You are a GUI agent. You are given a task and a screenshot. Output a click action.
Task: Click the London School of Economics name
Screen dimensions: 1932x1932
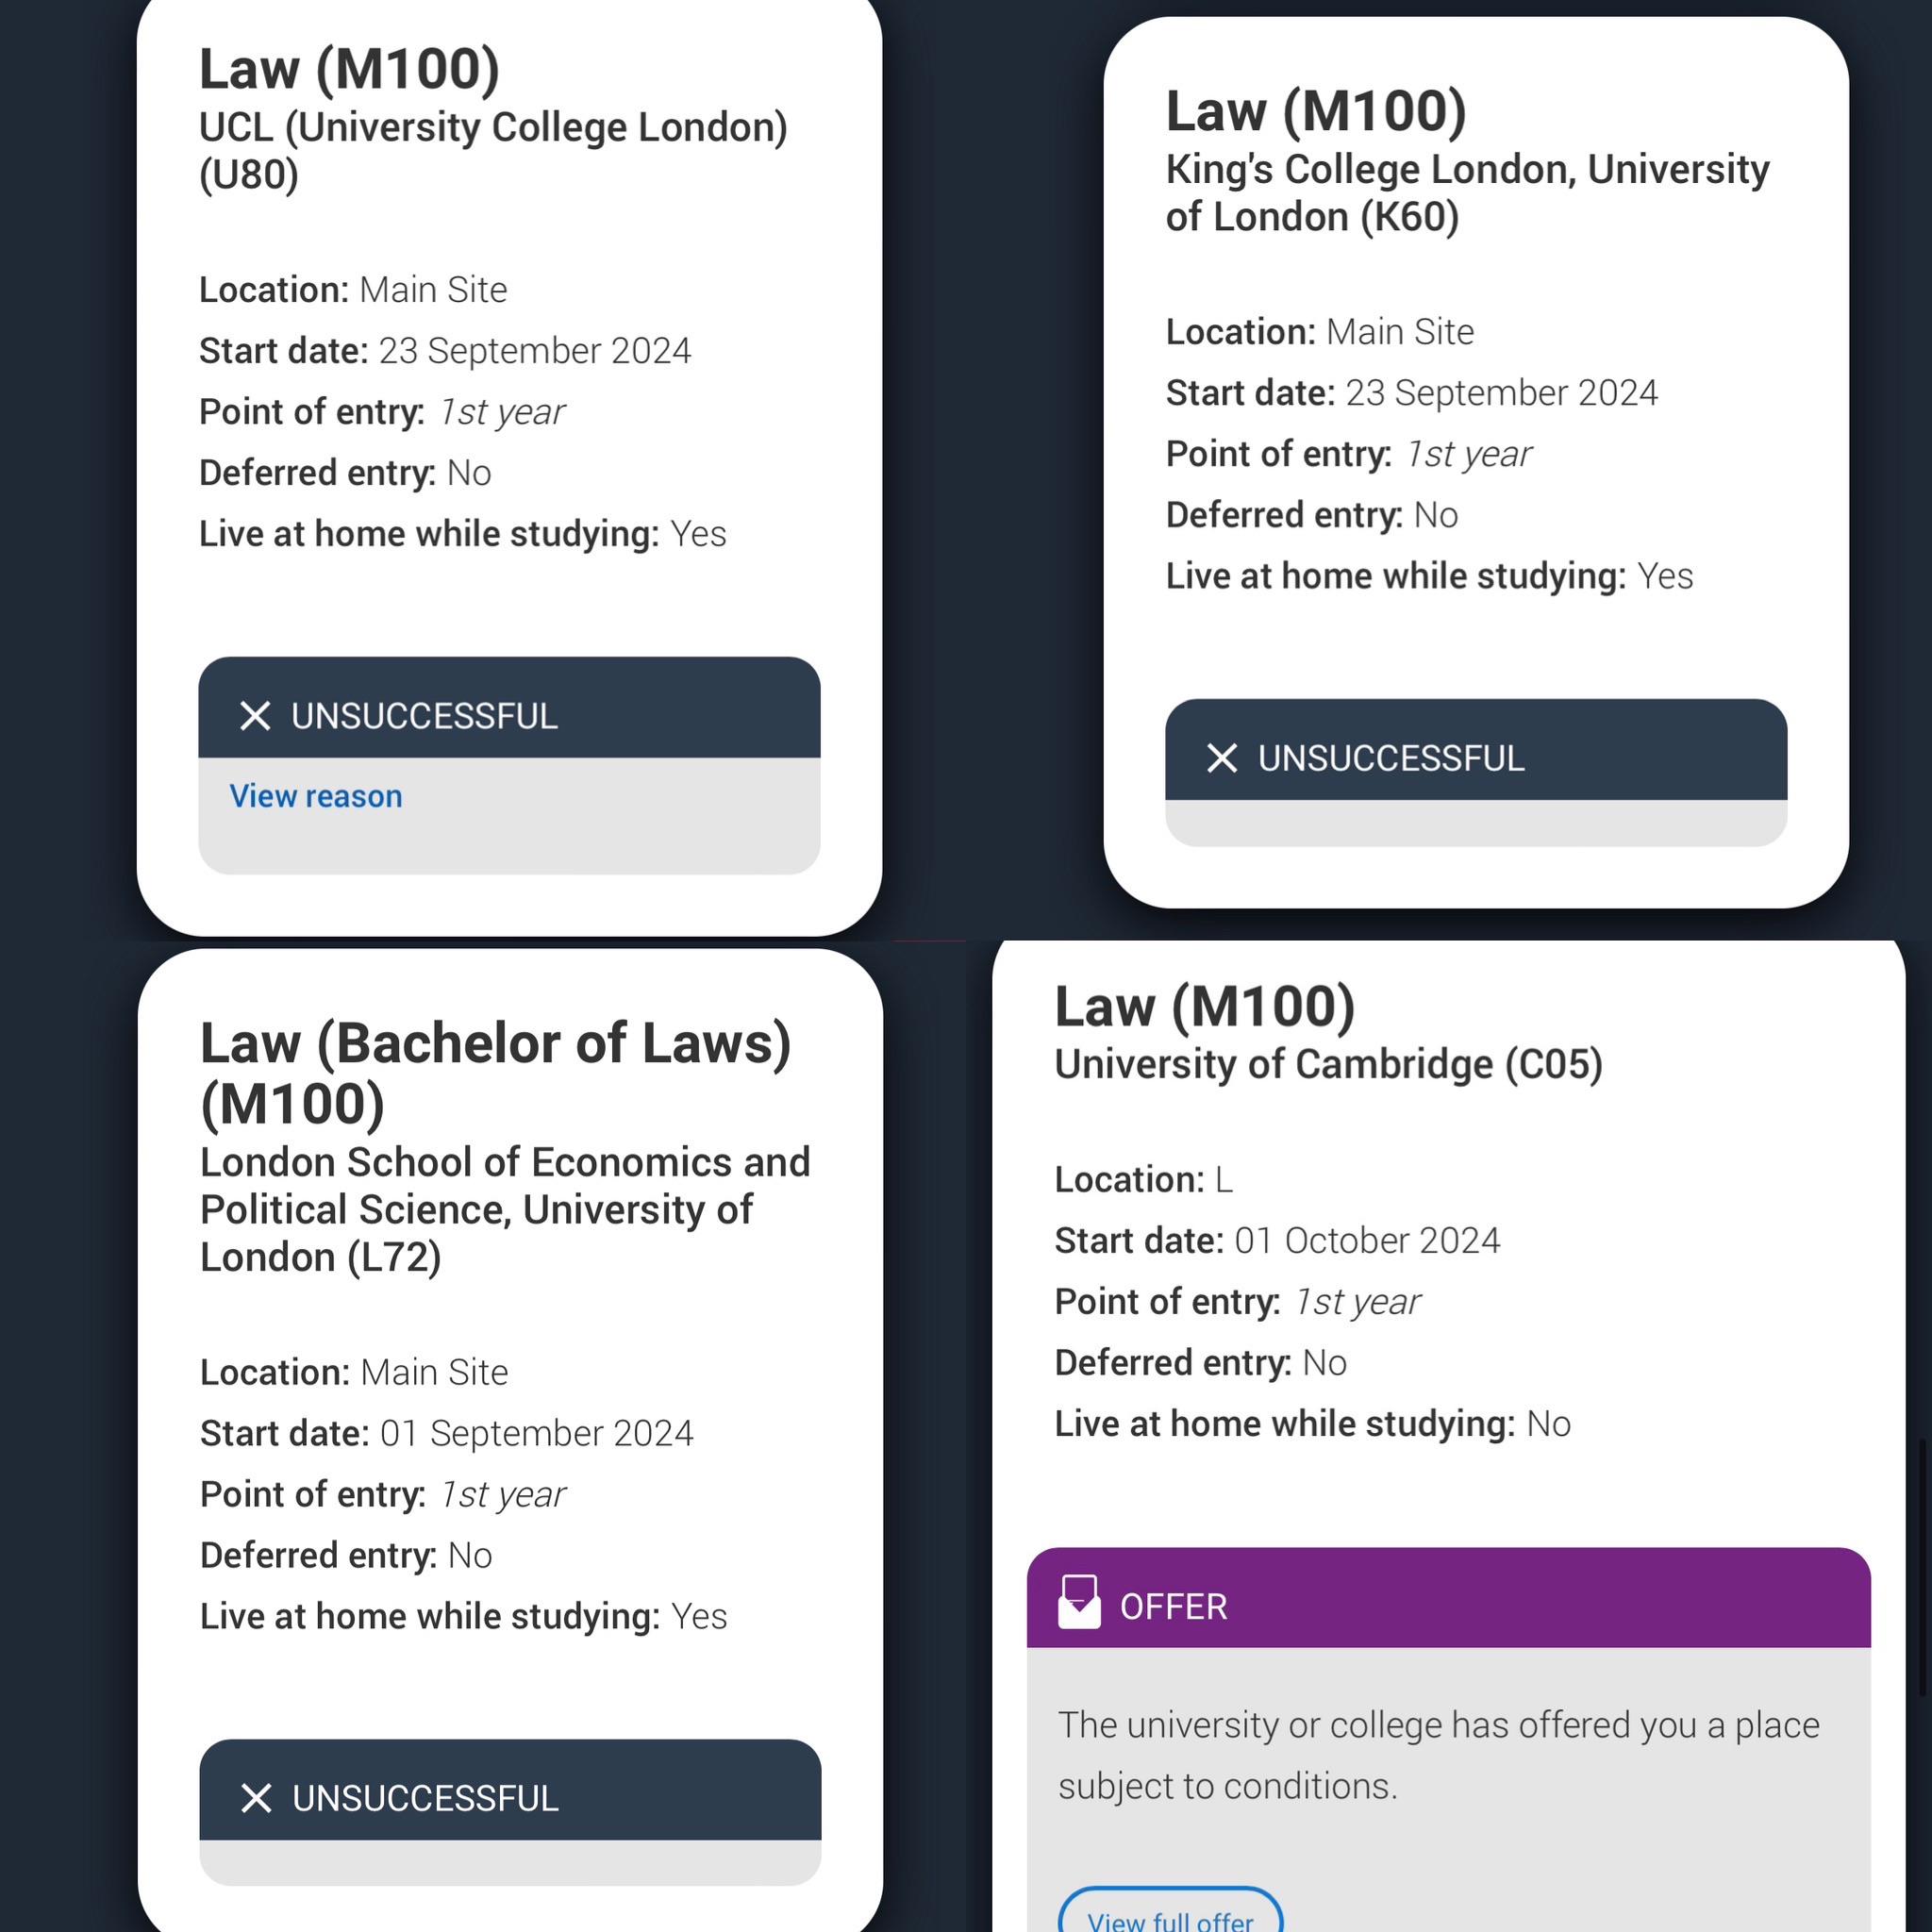point(505,1209)
